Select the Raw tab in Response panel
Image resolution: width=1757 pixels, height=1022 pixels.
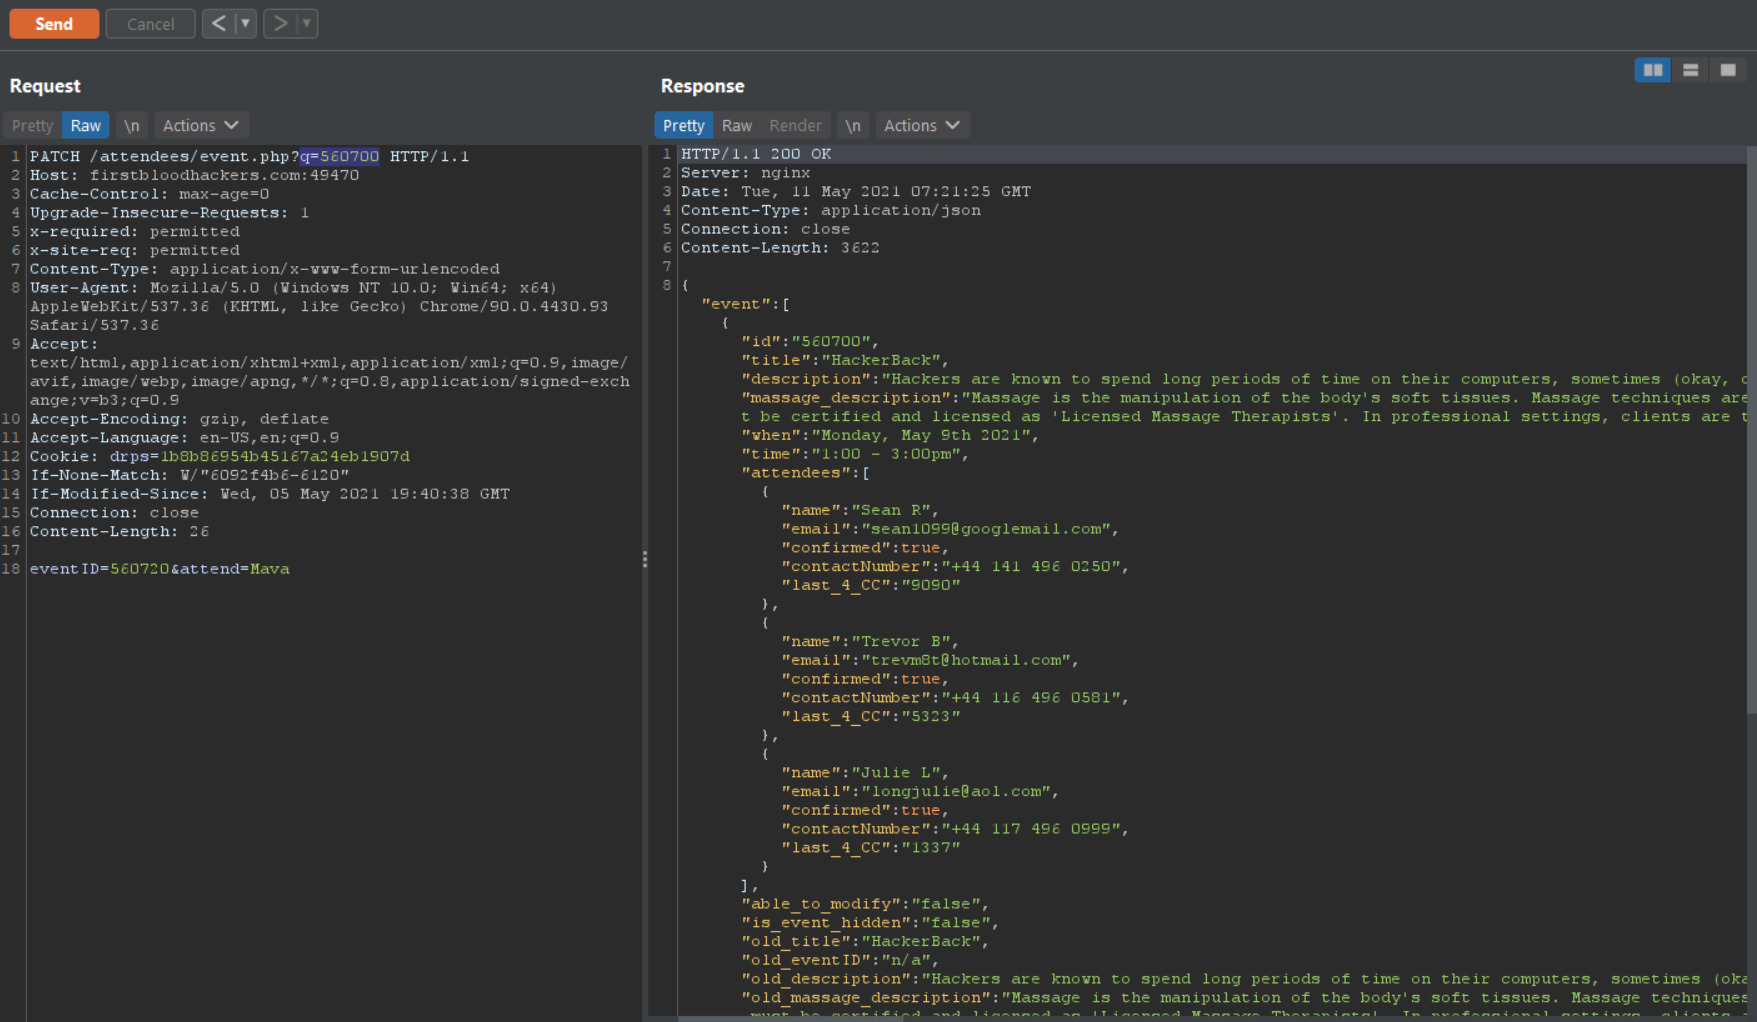737,125
